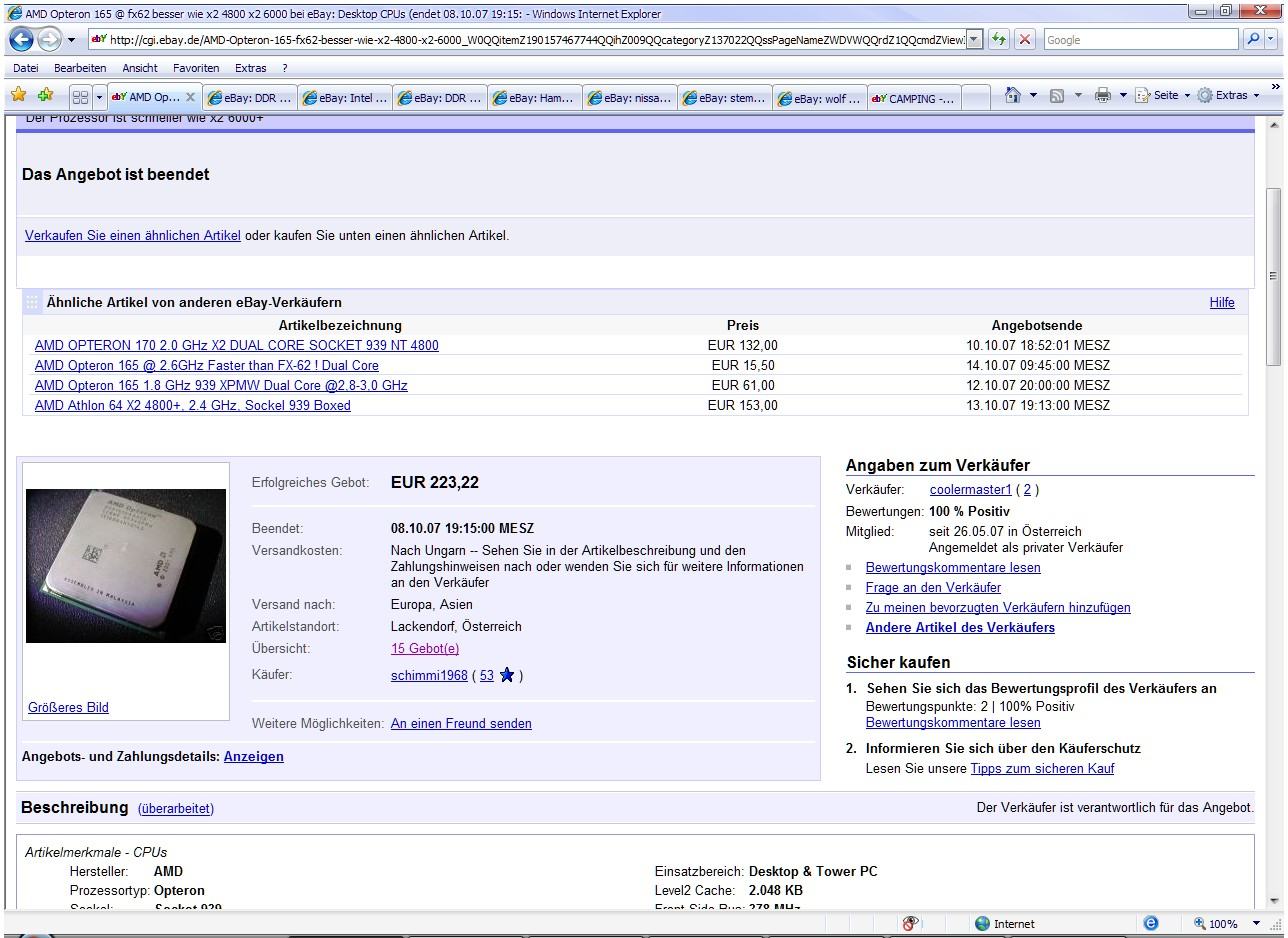Show more toolbar commands chevron
1288x938 pixels.
pos(1275,88)
